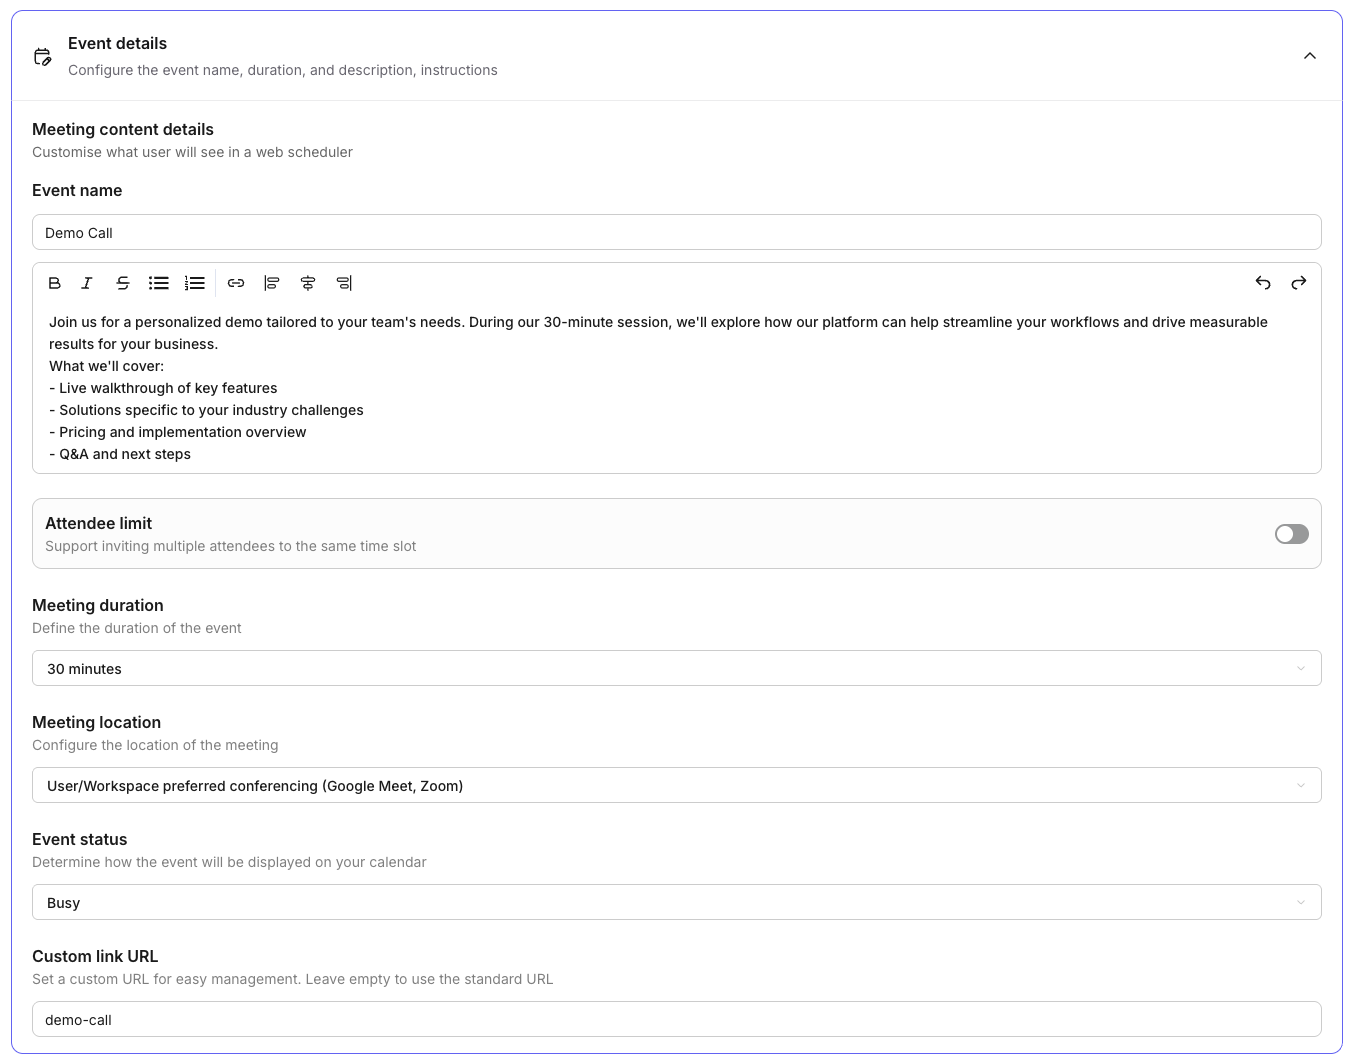Align the description text right
This screenshot has width=1356, height=1058.
[344, 283]
